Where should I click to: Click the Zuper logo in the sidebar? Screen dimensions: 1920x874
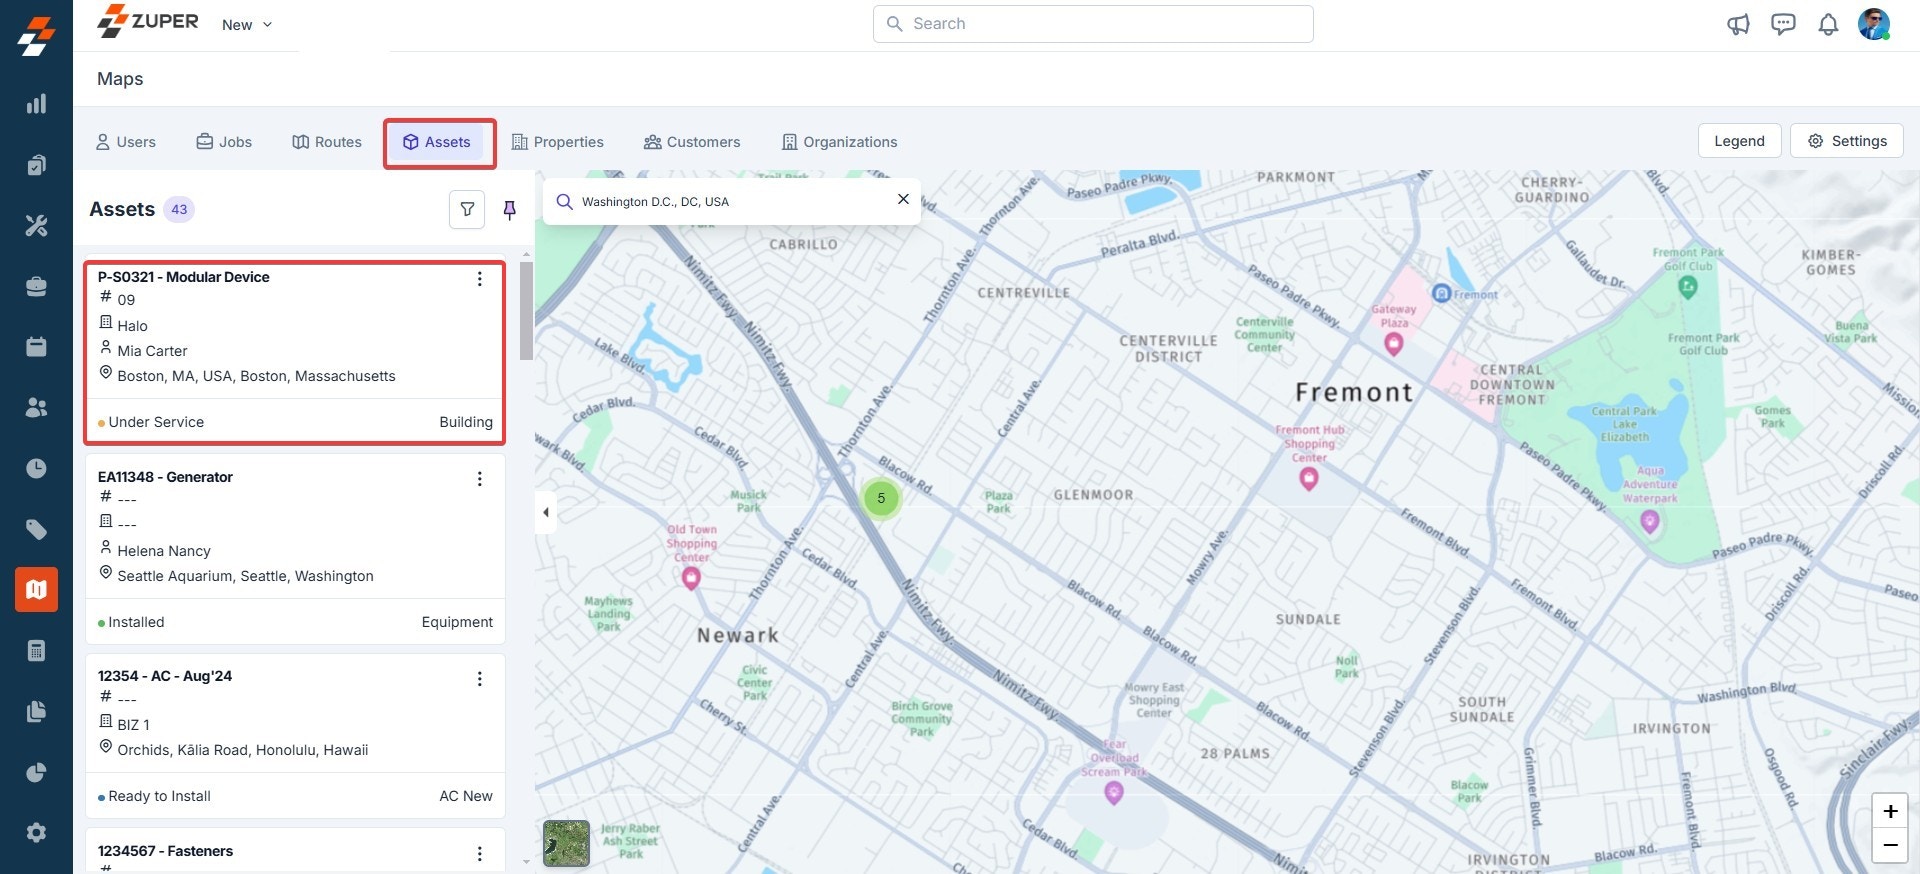pyautogui.click(x=36, y=37)
